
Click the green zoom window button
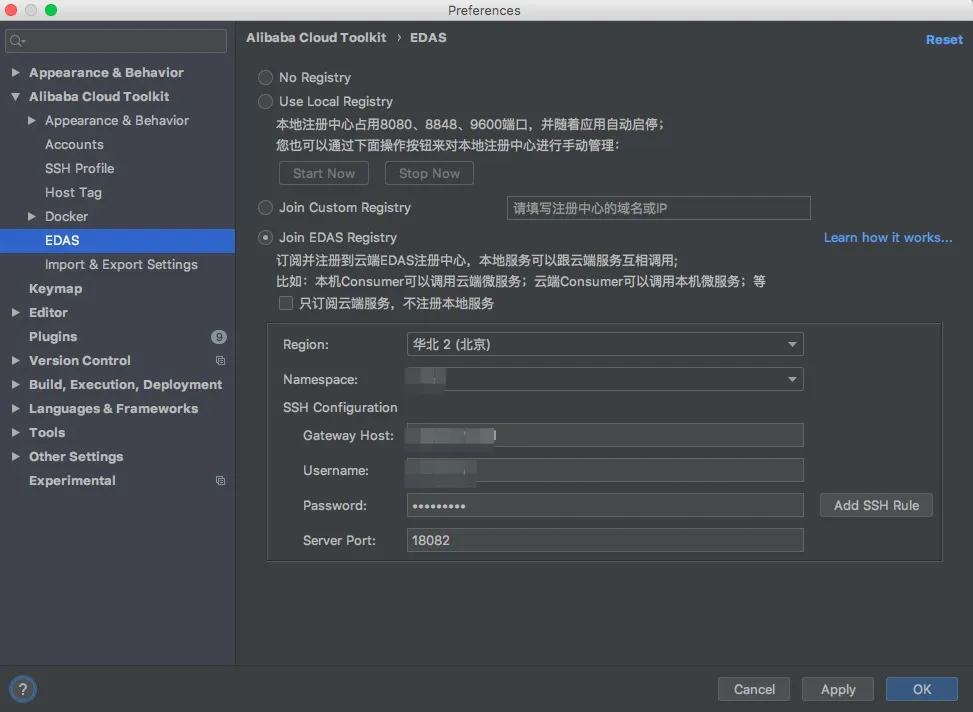(51, 10)
